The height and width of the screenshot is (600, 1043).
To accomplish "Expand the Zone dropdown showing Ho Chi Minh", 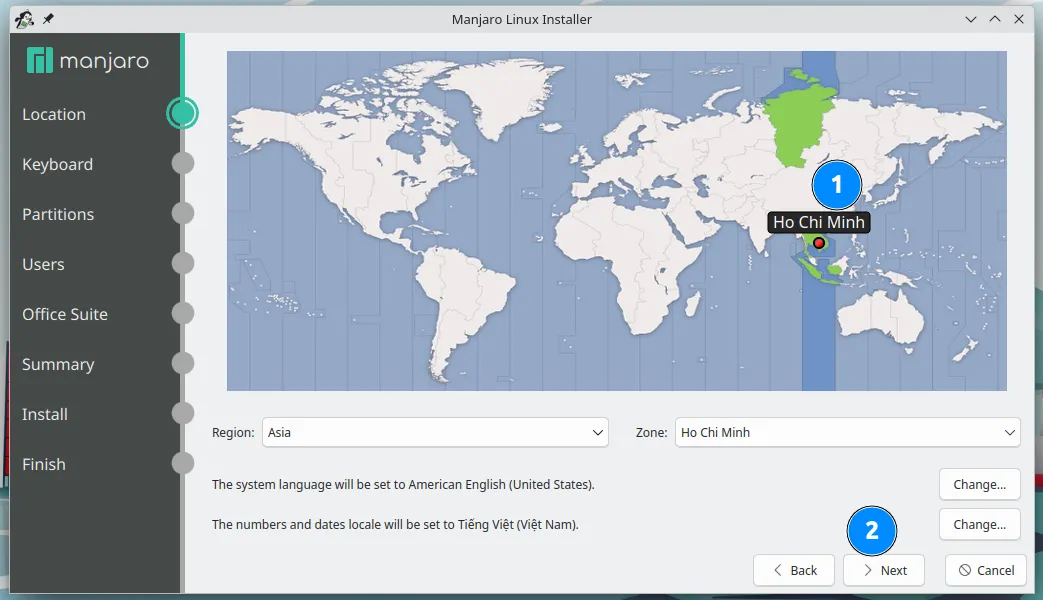I will pyautogui.click(x=847, y=432).
